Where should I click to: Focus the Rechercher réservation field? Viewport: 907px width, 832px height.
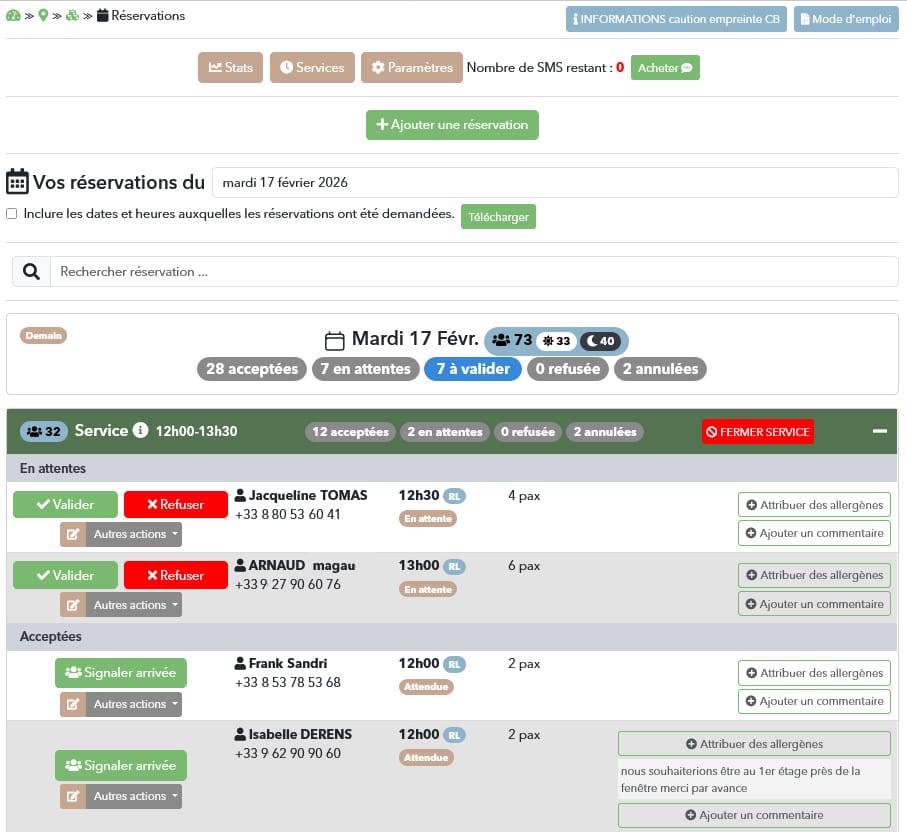pyautogui.click(x=474, y=272)
